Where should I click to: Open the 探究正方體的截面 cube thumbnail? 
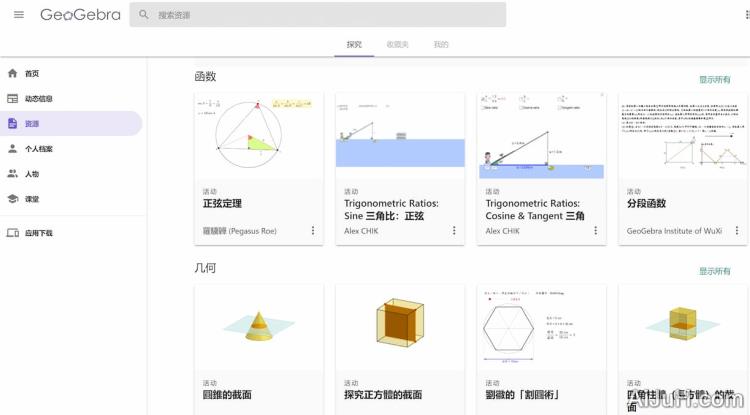(x=400, y=327)
